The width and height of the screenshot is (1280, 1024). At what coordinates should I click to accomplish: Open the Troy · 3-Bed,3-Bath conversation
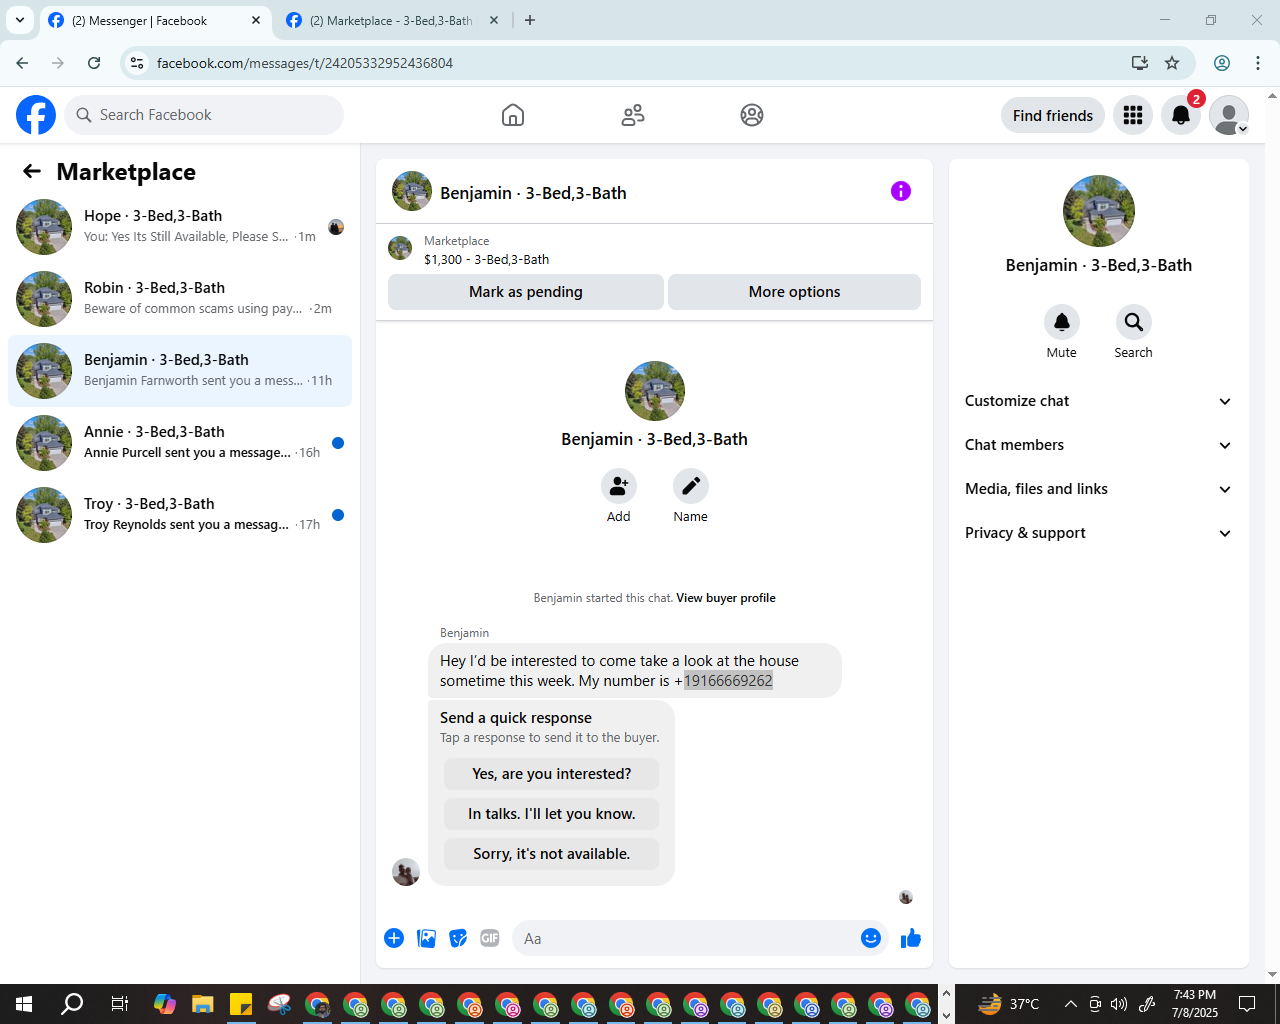(180, 515)
